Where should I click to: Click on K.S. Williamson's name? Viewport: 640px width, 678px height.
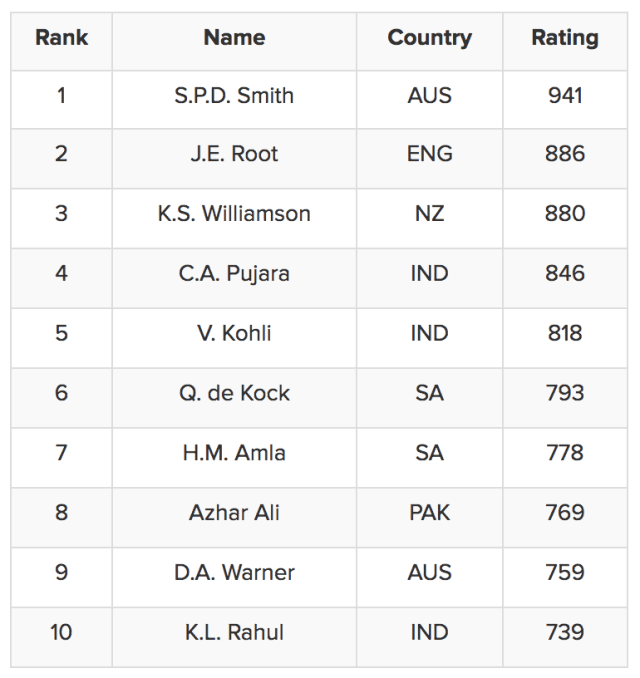pos(234,214)
